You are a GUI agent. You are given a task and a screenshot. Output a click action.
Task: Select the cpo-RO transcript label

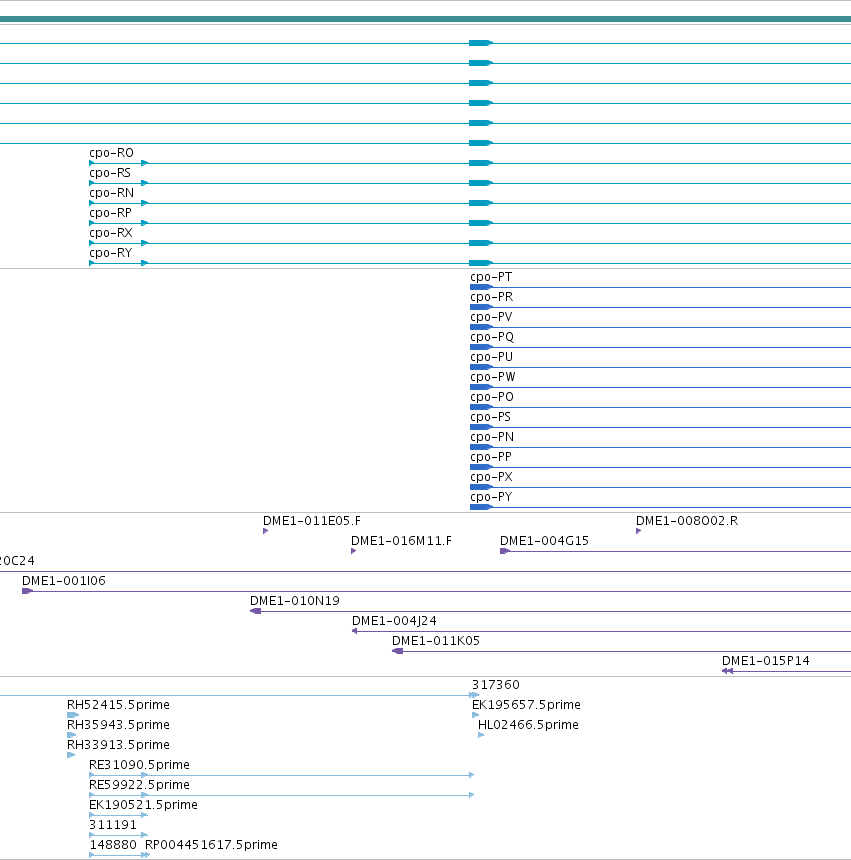click(x=111, y=153)
